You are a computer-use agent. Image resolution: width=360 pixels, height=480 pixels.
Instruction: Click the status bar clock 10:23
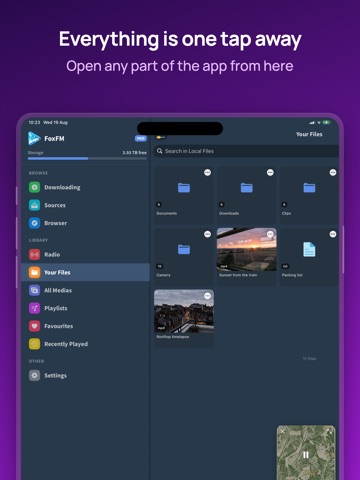(x=34, y=122)
